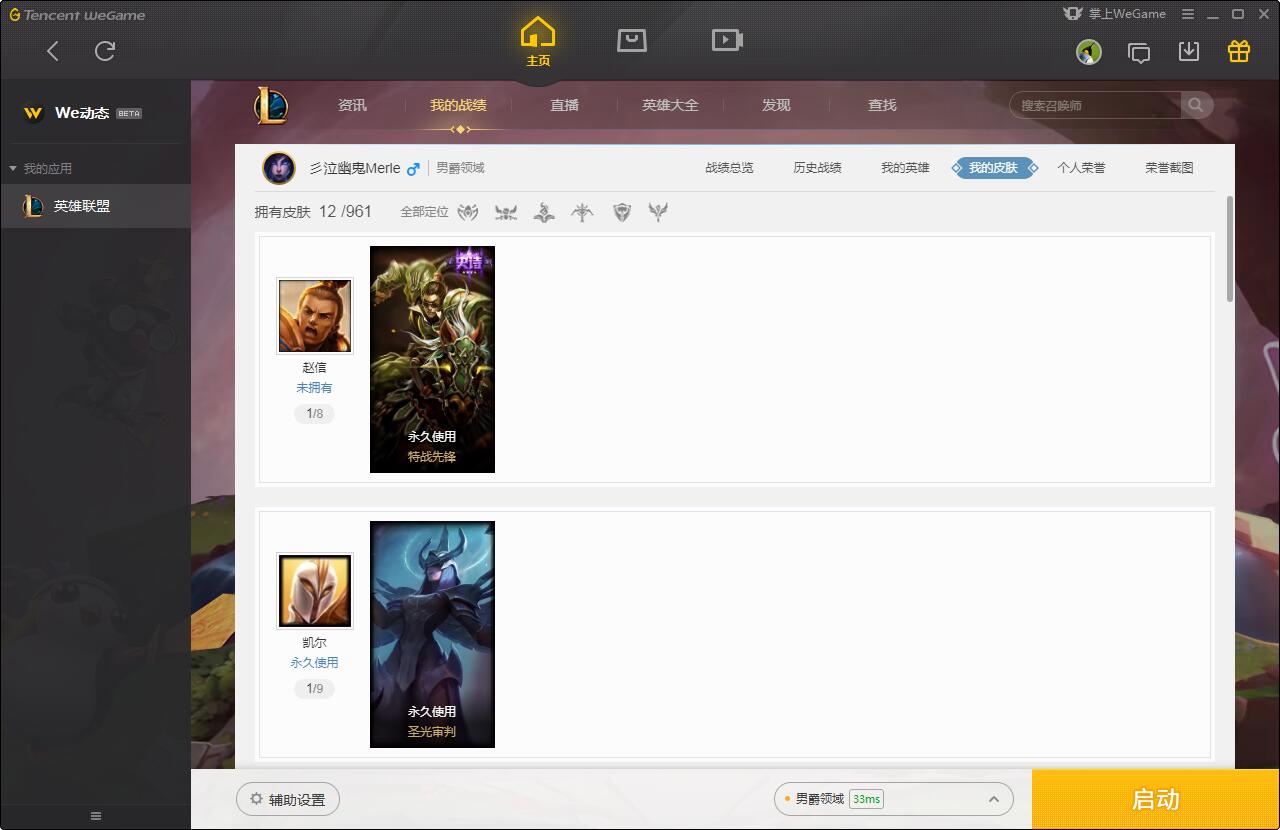Click the yellow gift box icon
The width and height of the screenshot is (1280, 830).
pyautogui.click(x=1239, y=52)
